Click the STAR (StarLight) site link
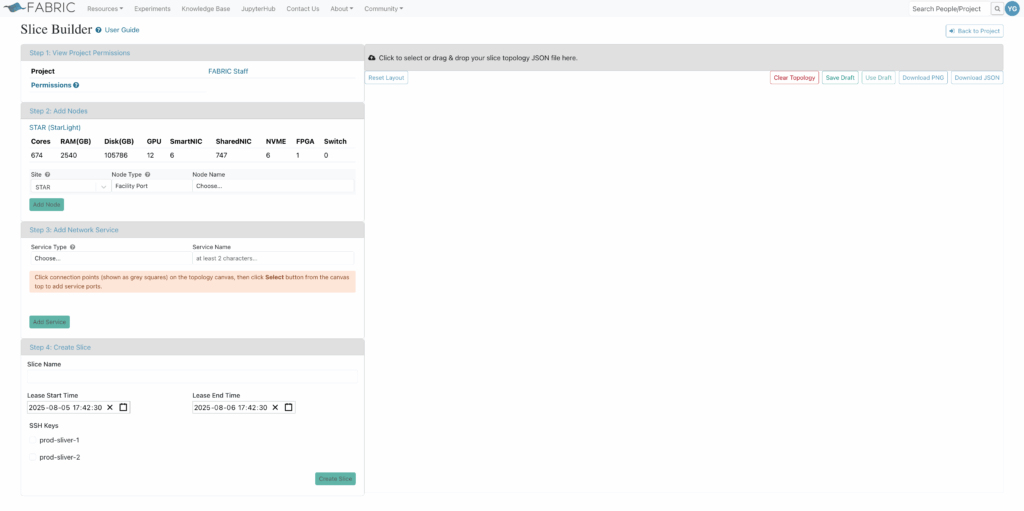Screen dimensions: 1024x511 tap(55, 127)
